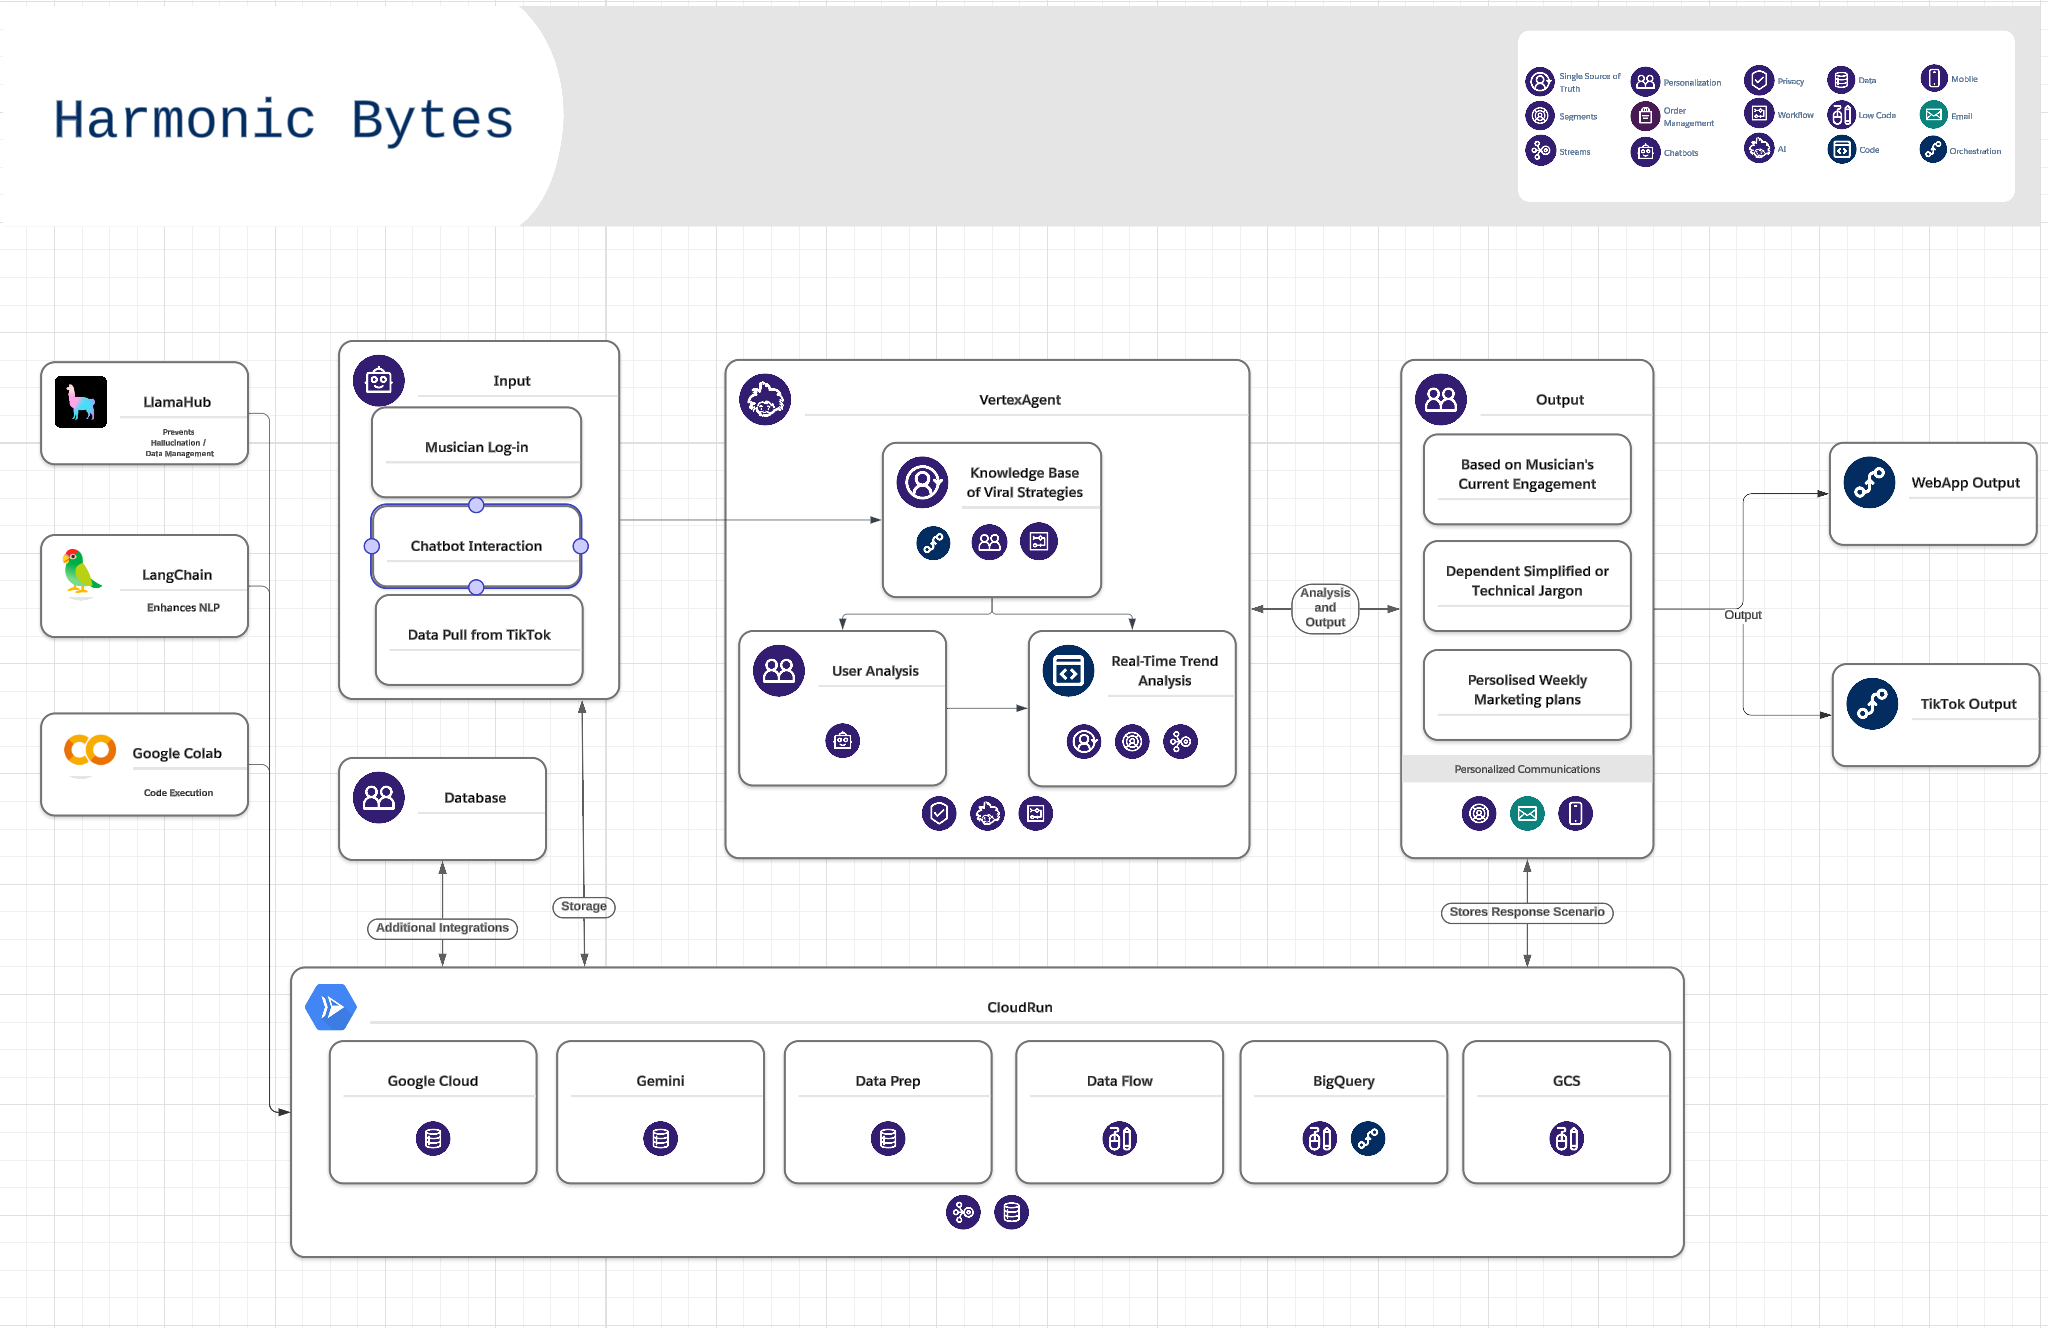Click the Harmonic Bytes title text

(x=283, y=120)
